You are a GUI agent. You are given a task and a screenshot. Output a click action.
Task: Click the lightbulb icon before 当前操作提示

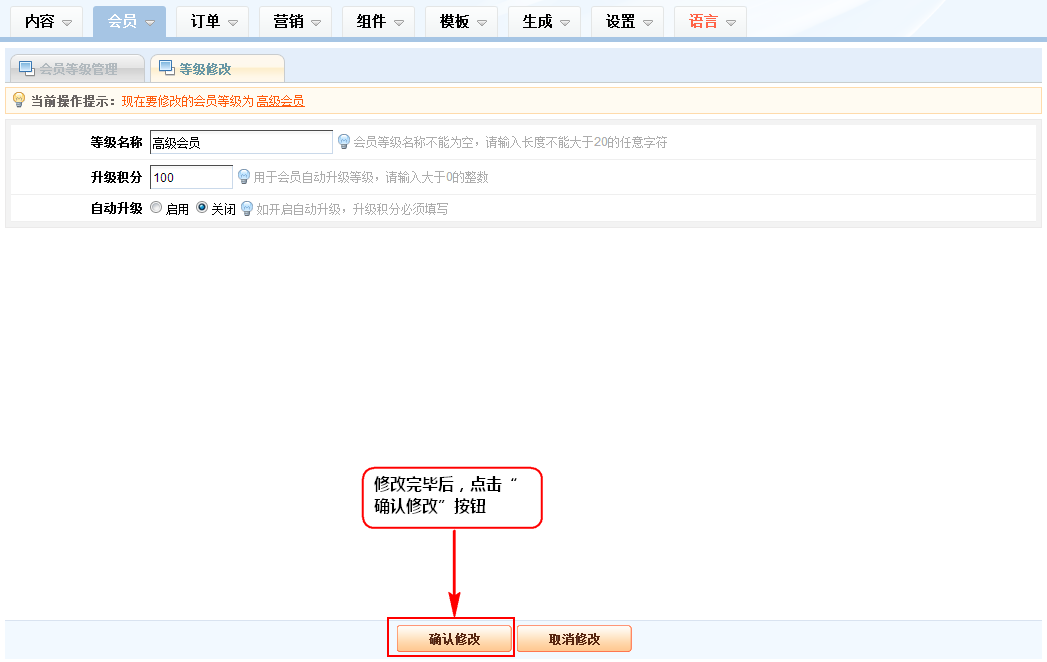pos(18,100)
